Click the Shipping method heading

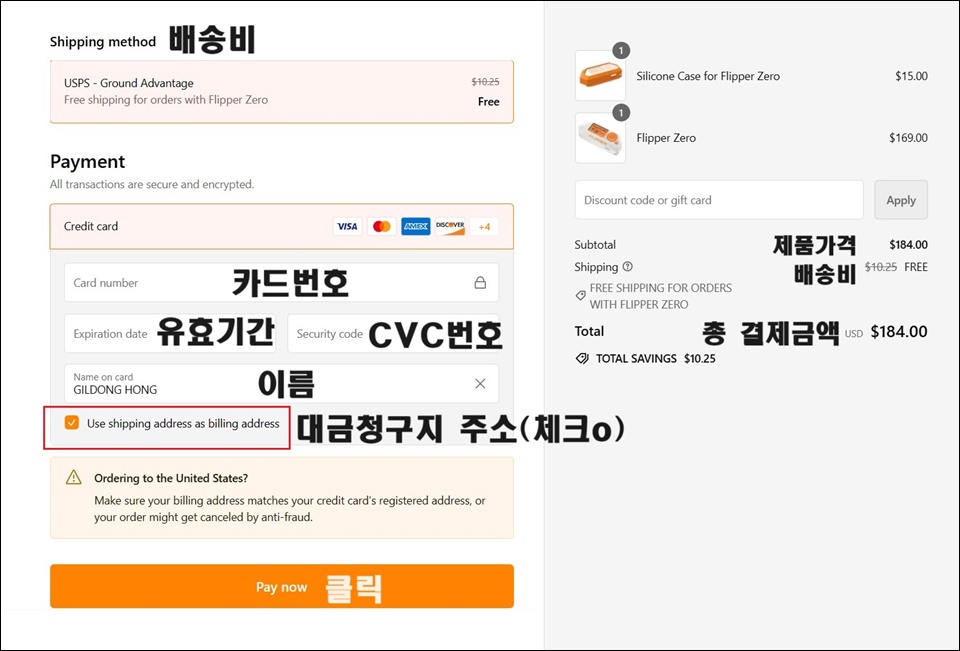click(103, 42)
